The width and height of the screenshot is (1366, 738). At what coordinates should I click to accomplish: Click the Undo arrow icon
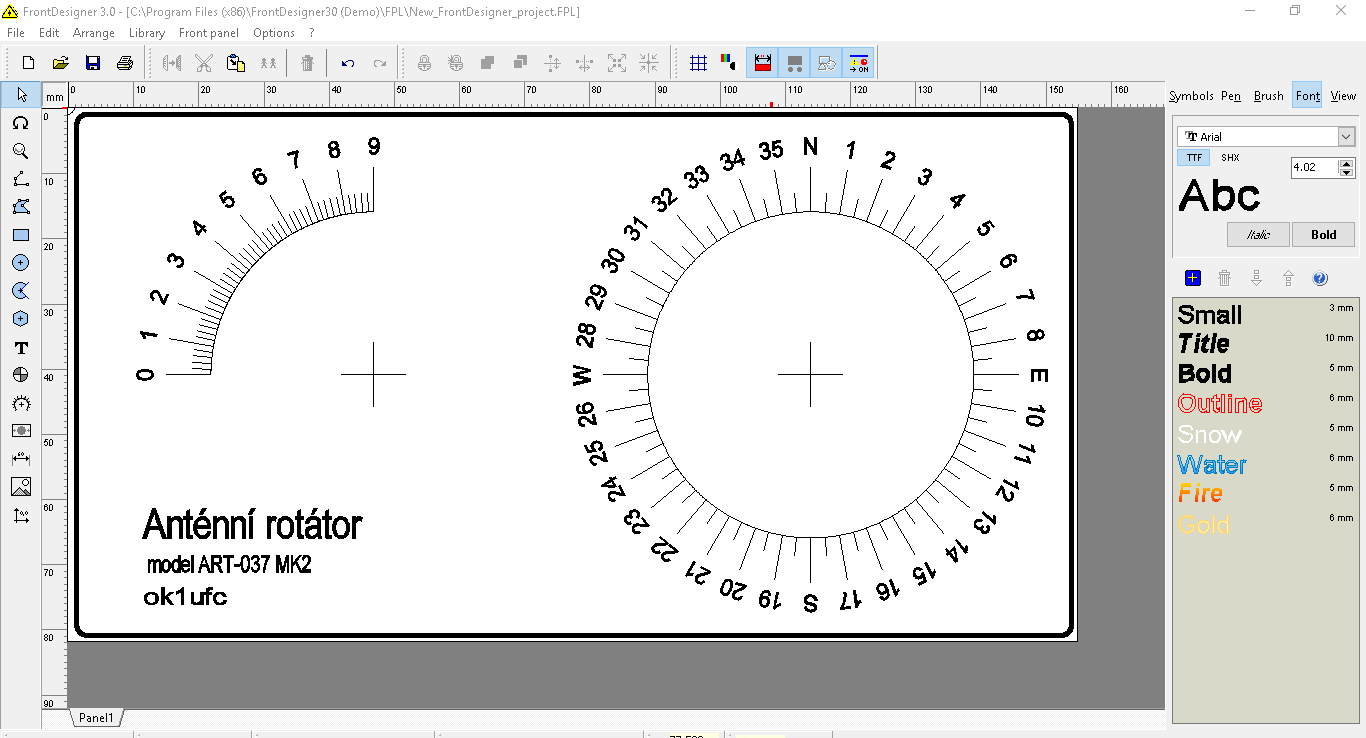(x=347, y=63)
